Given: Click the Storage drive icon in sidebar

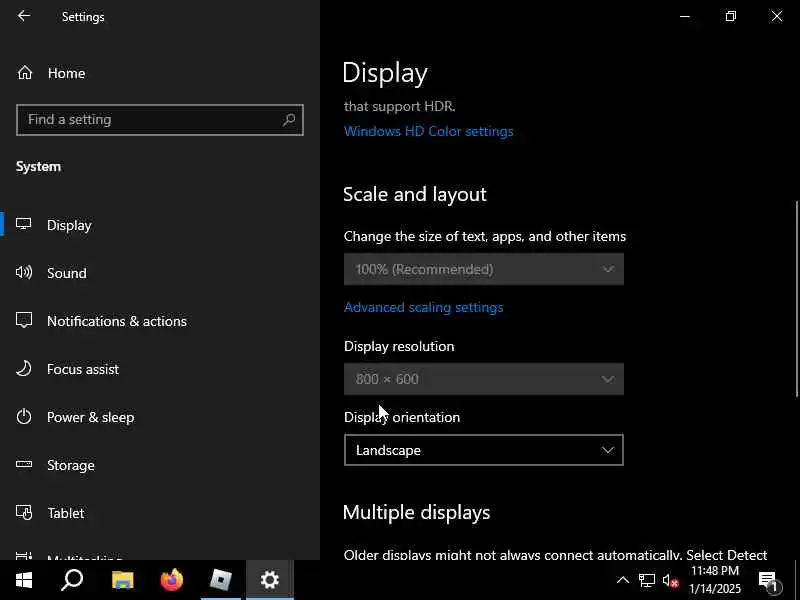Looking at the screenshot, I should [24, 464].
